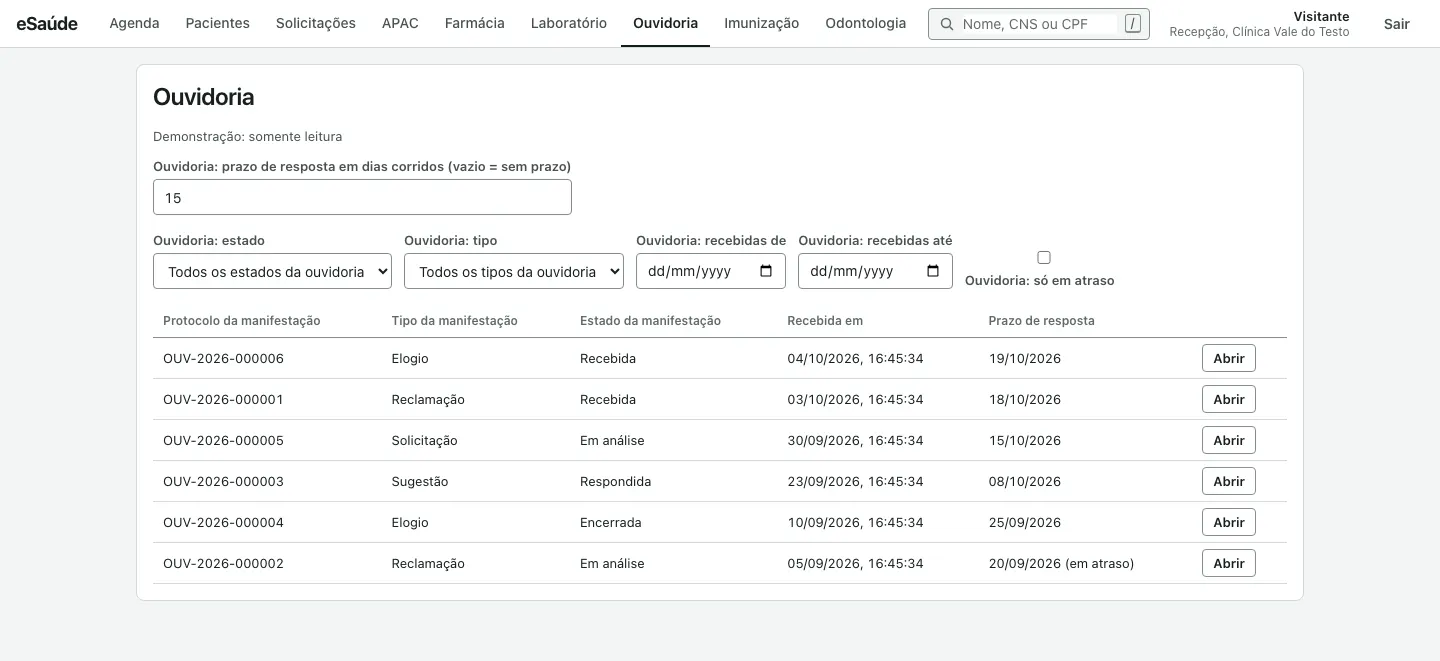Open the OUV-2026-000004 Encerrada entry

point(1229,522)
